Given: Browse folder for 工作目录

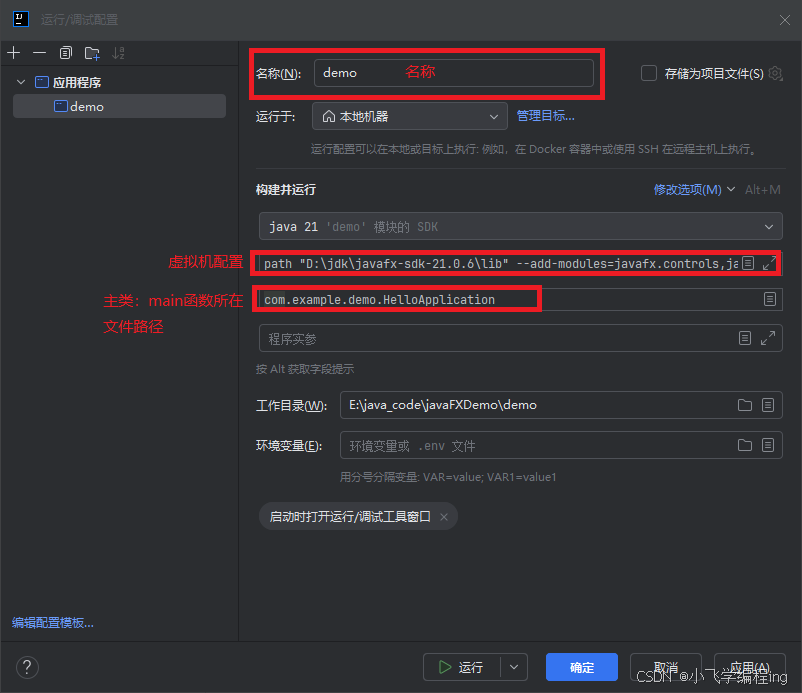Looking at the screenshot, I should click(745, 405).
